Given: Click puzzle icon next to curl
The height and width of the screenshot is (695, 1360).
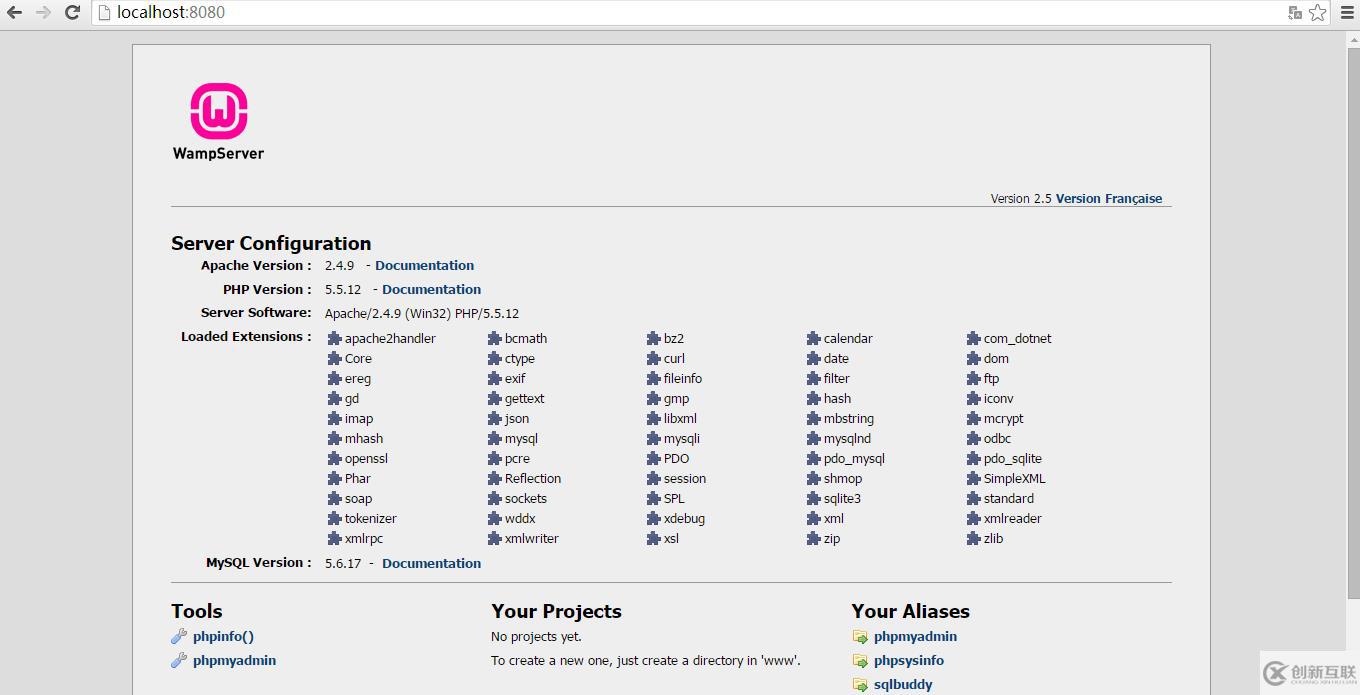Looking at the screenshot, I should click(654, 359).
